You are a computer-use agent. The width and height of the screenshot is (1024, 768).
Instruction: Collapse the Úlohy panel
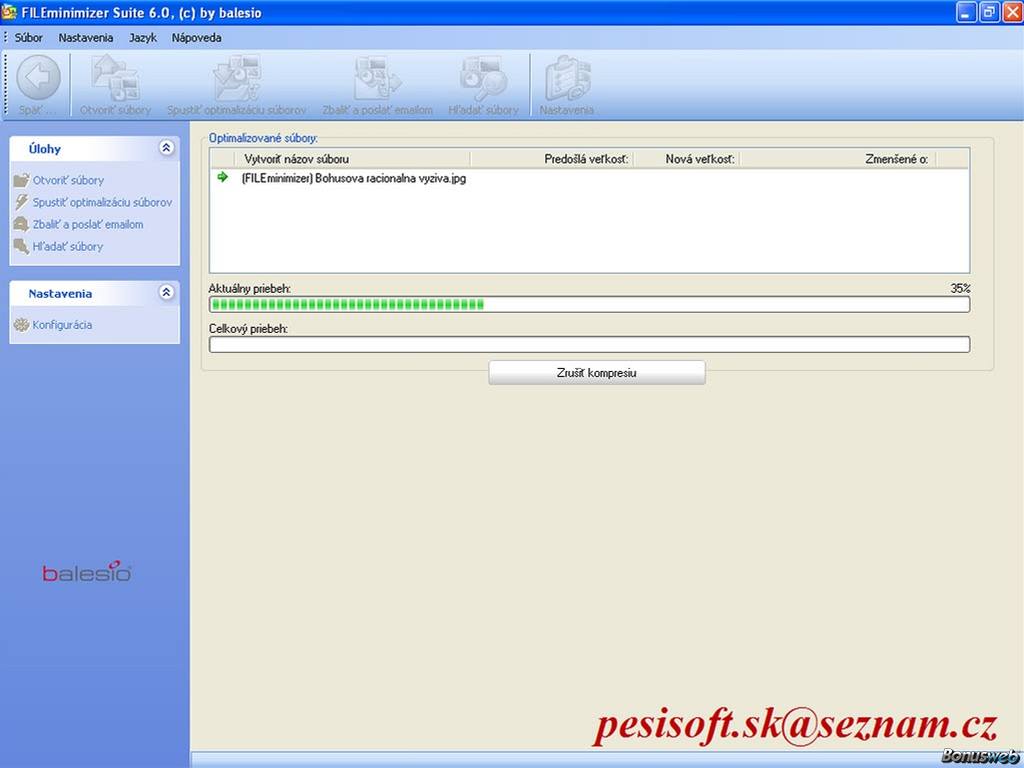point(166,148)
